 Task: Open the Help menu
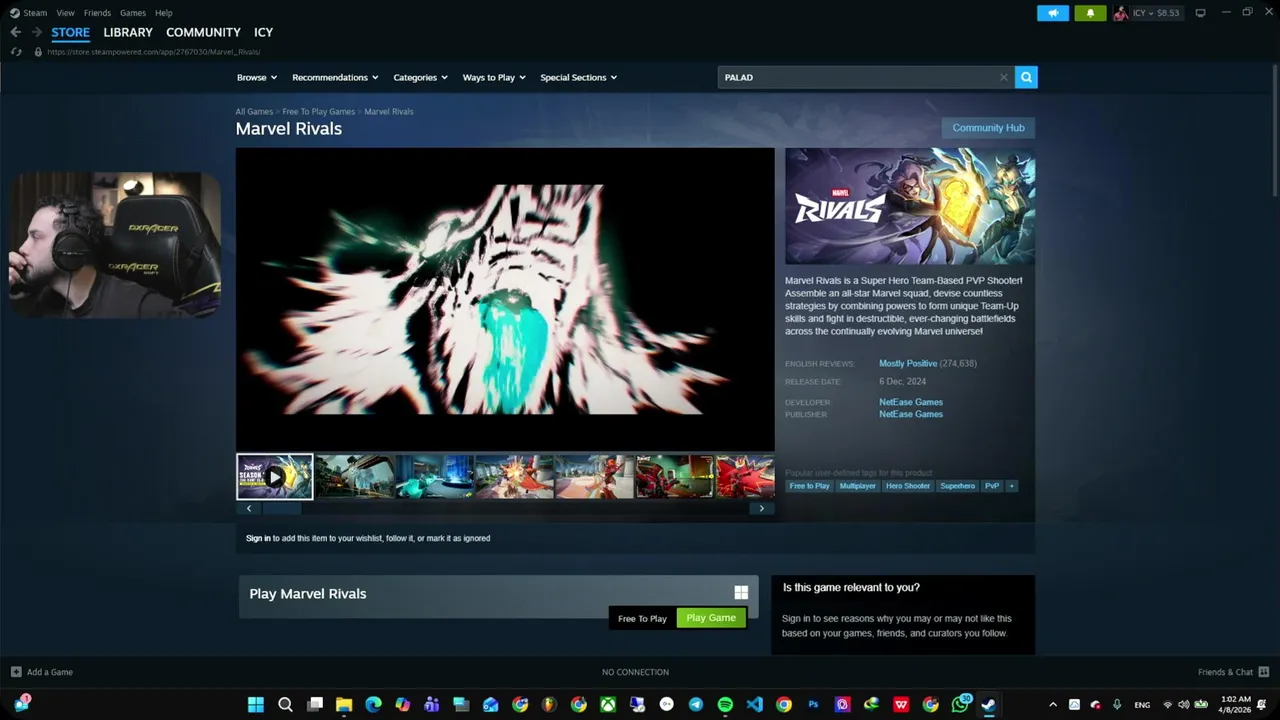pyautogui.click(x=164, y=13)
